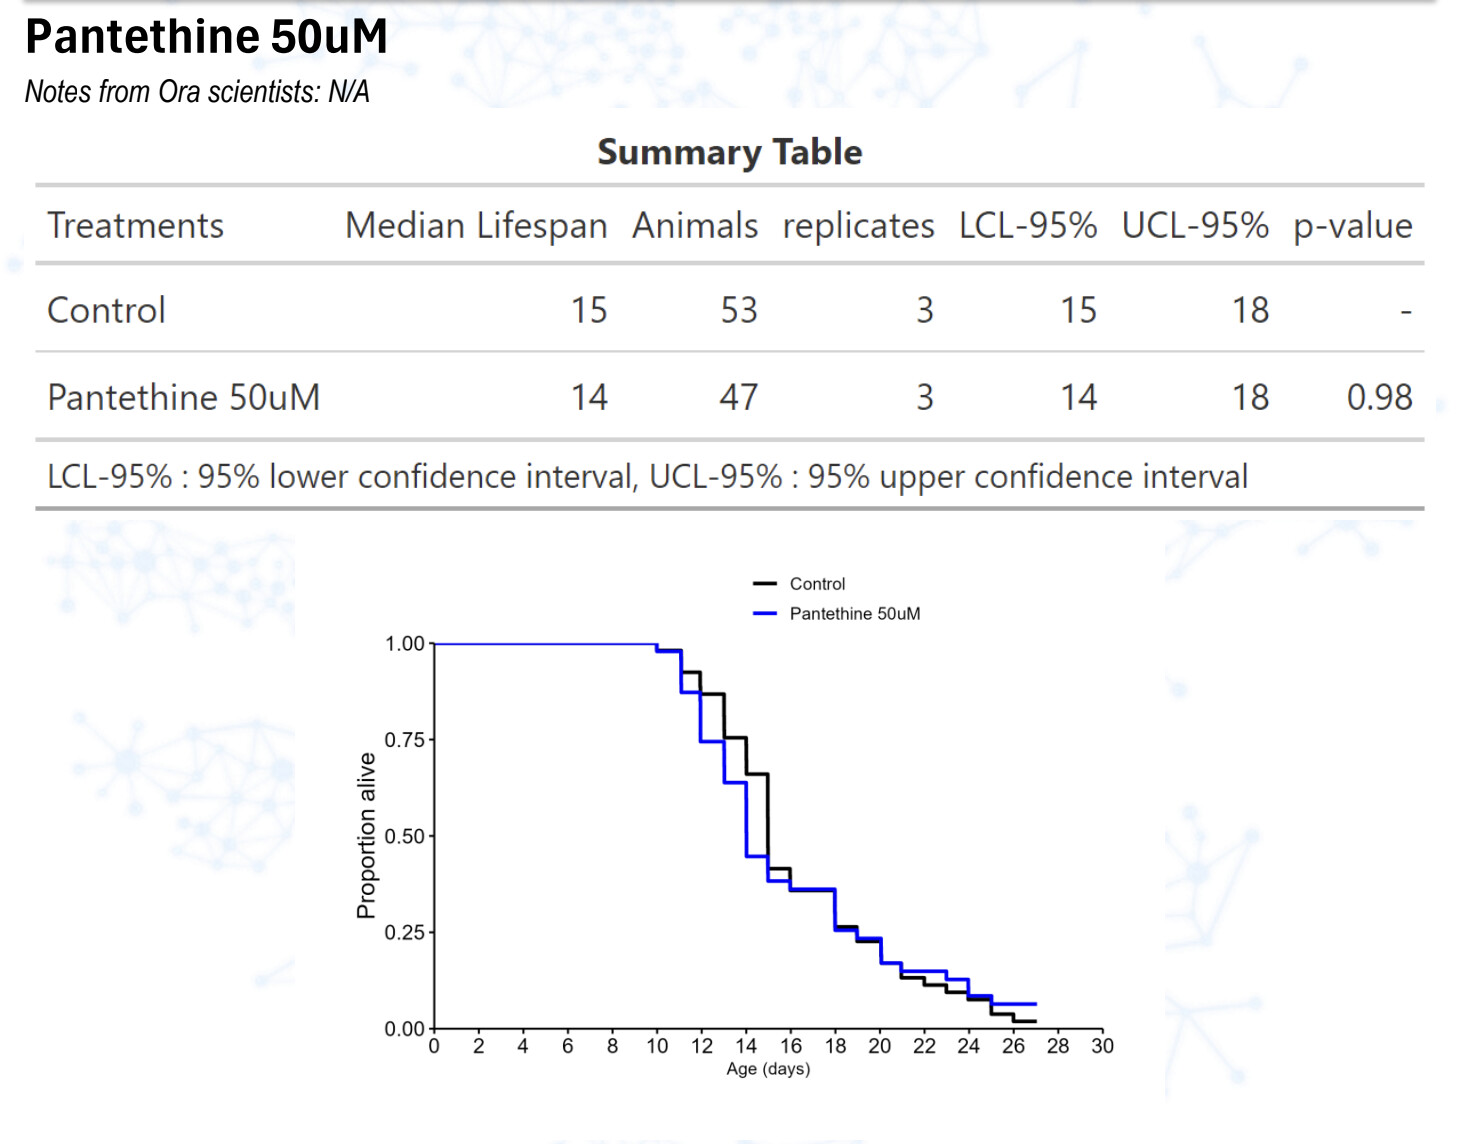
Task: Click the Summary Table heading
Action: (x=729, y=152)
